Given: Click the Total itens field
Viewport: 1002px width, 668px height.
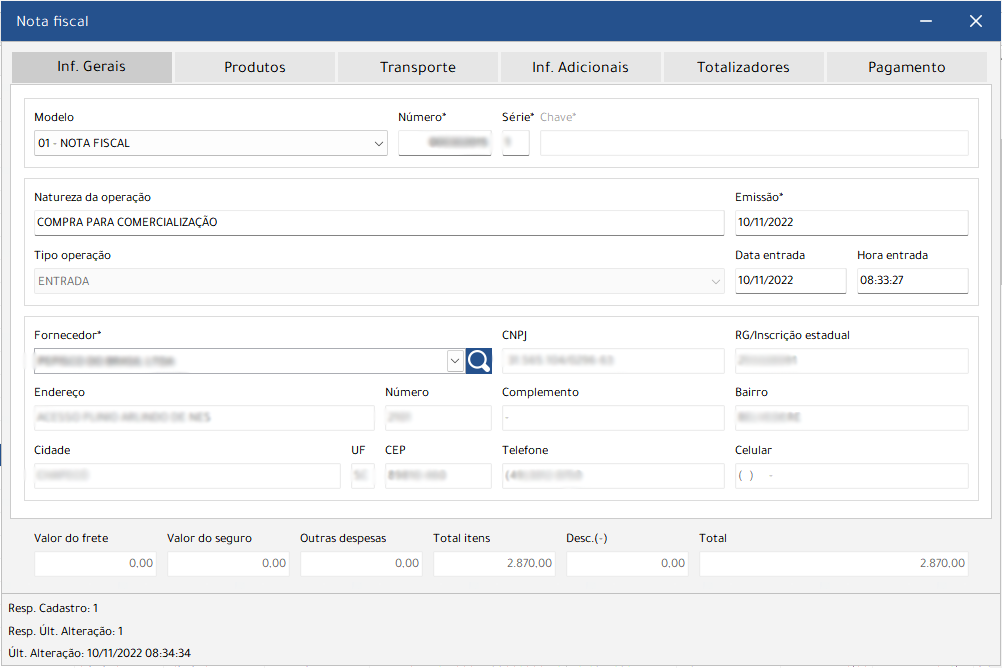Looking at the screenshot, I should point(495,564).
